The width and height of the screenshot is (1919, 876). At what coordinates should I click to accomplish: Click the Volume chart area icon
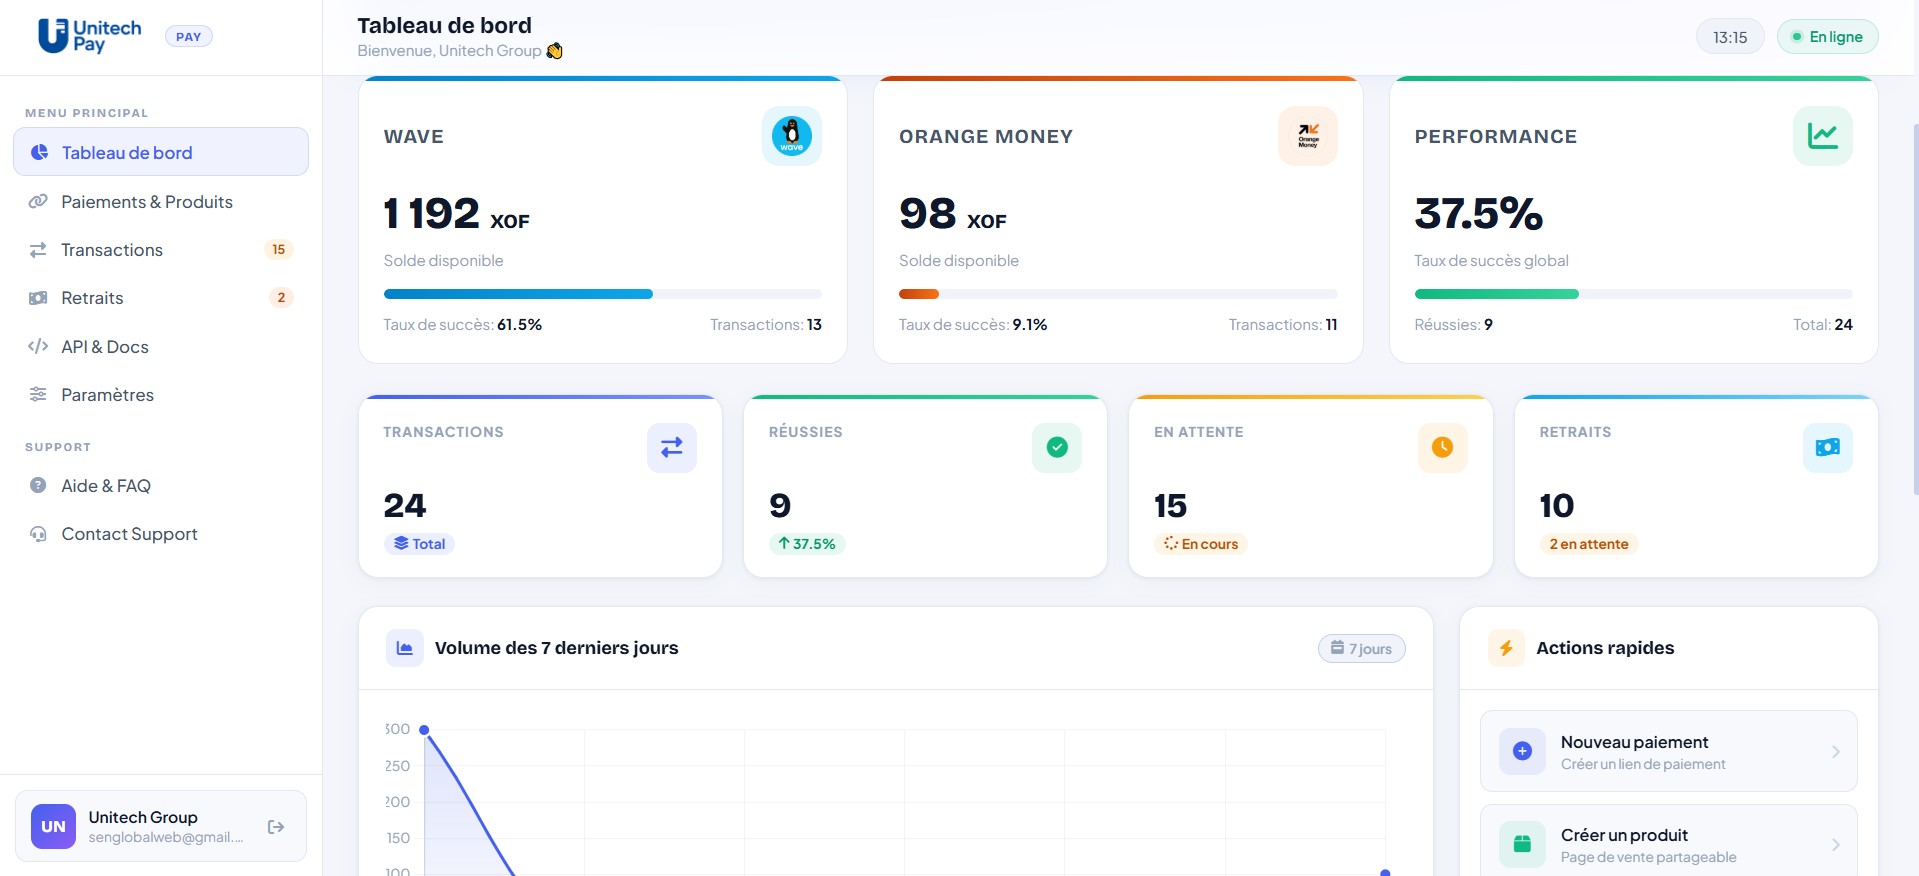click(405, 648)
